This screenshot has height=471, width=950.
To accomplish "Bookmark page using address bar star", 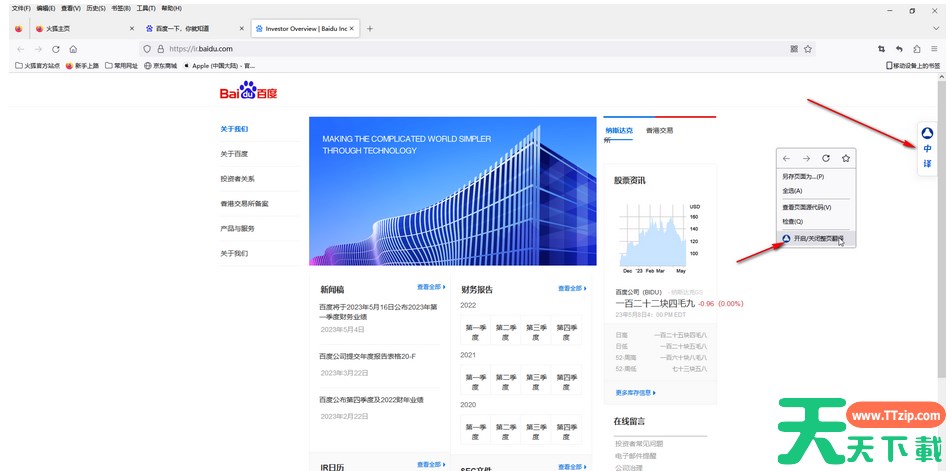I will (x=808, y=48).
